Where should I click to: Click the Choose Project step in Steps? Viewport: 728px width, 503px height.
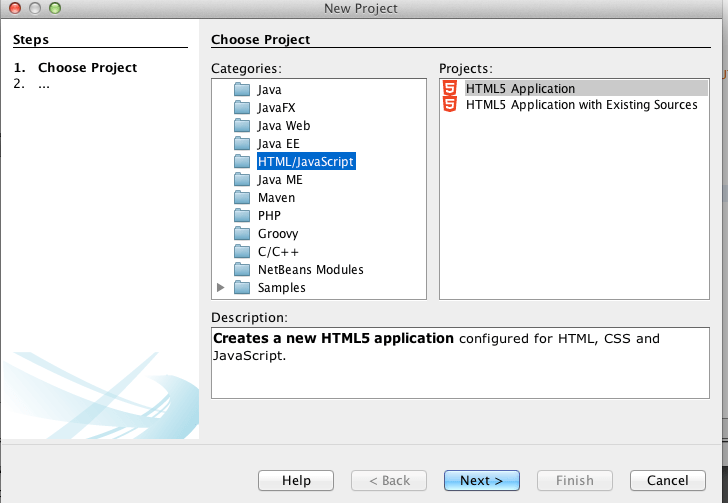pyautogui.click(x=87, y=68)
